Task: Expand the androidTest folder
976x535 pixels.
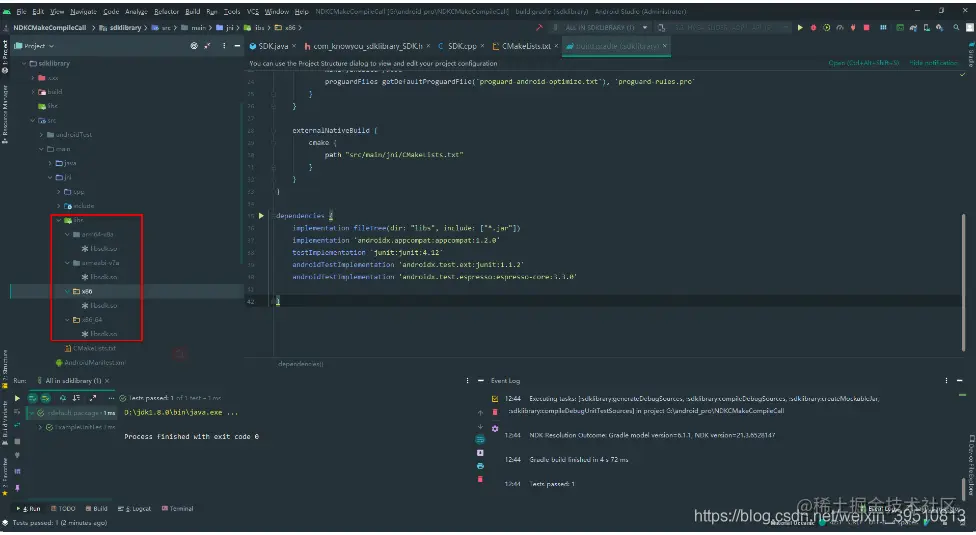Action: point(42,135)
